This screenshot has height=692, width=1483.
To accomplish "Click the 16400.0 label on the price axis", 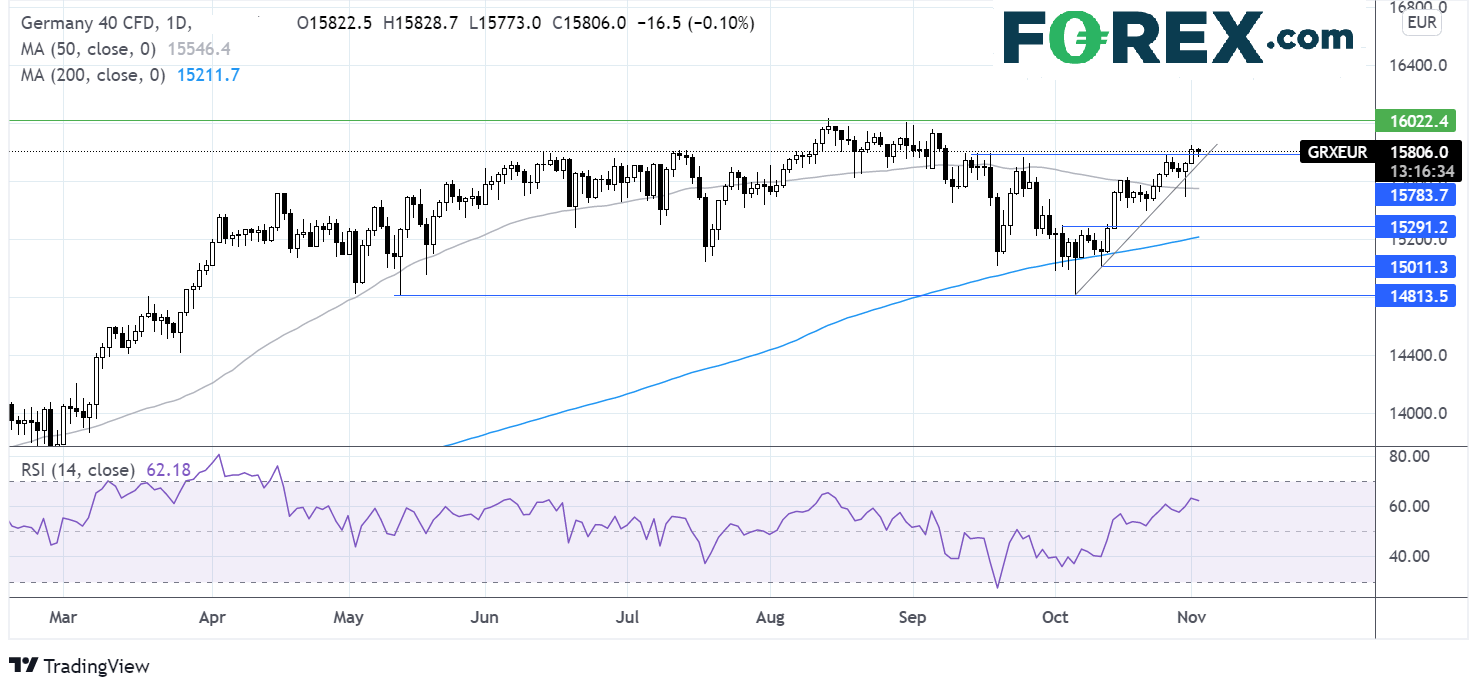I will 1415,66.
